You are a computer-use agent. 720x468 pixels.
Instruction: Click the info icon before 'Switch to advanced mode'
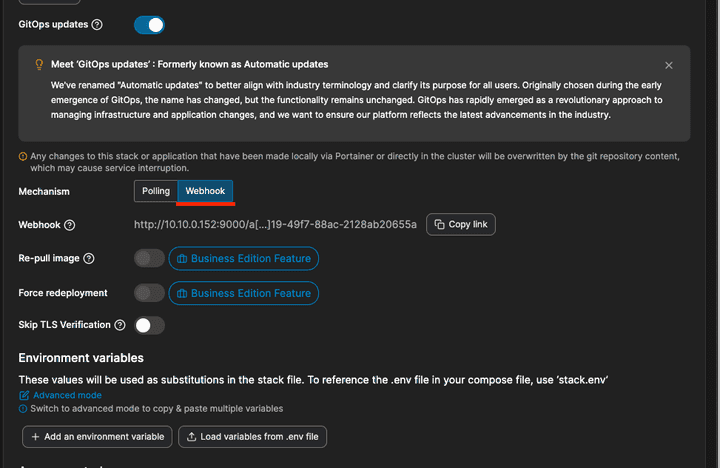pyautogui.click(x=23, y=408)
